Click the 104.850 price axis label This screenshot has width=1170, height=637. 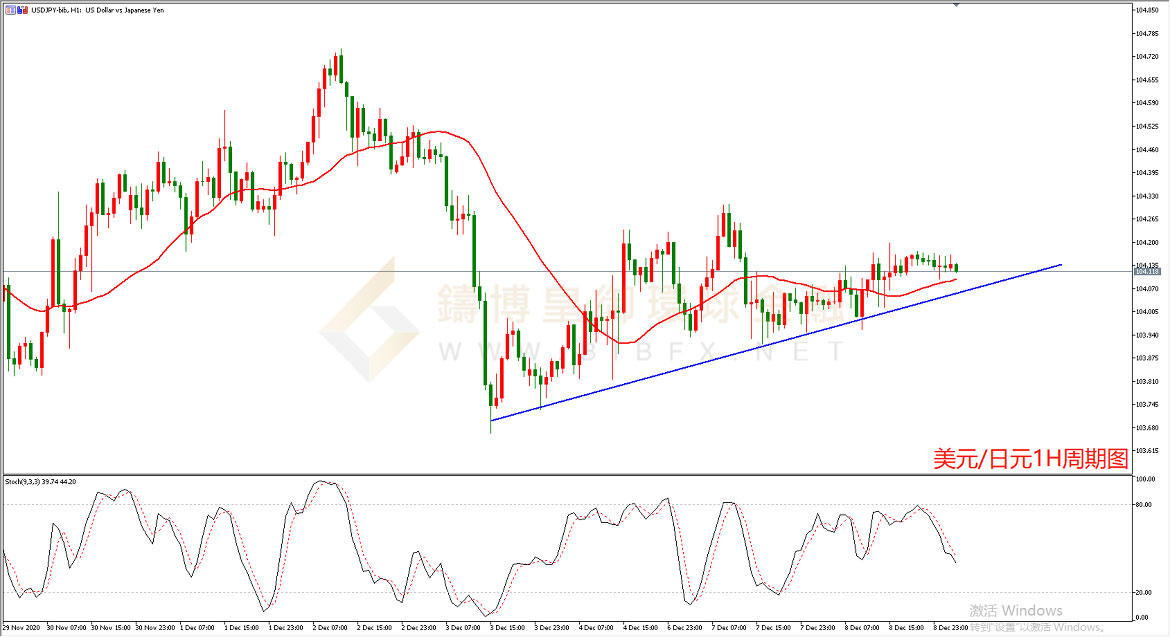[1146, 11]
